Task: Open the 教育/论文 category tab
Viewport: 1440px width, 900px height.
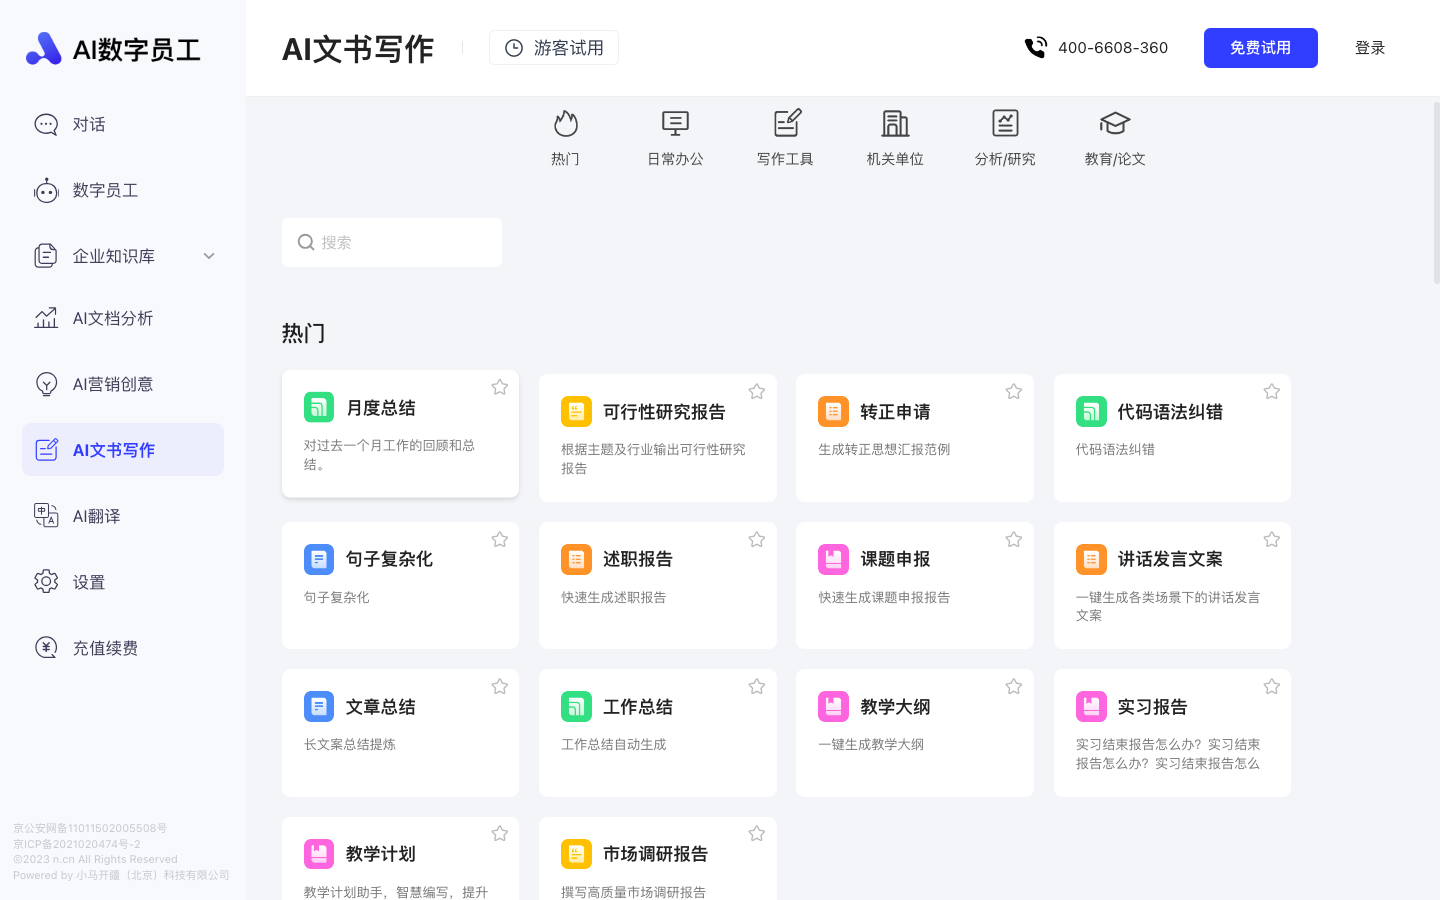Action: tap(1114, 138)
